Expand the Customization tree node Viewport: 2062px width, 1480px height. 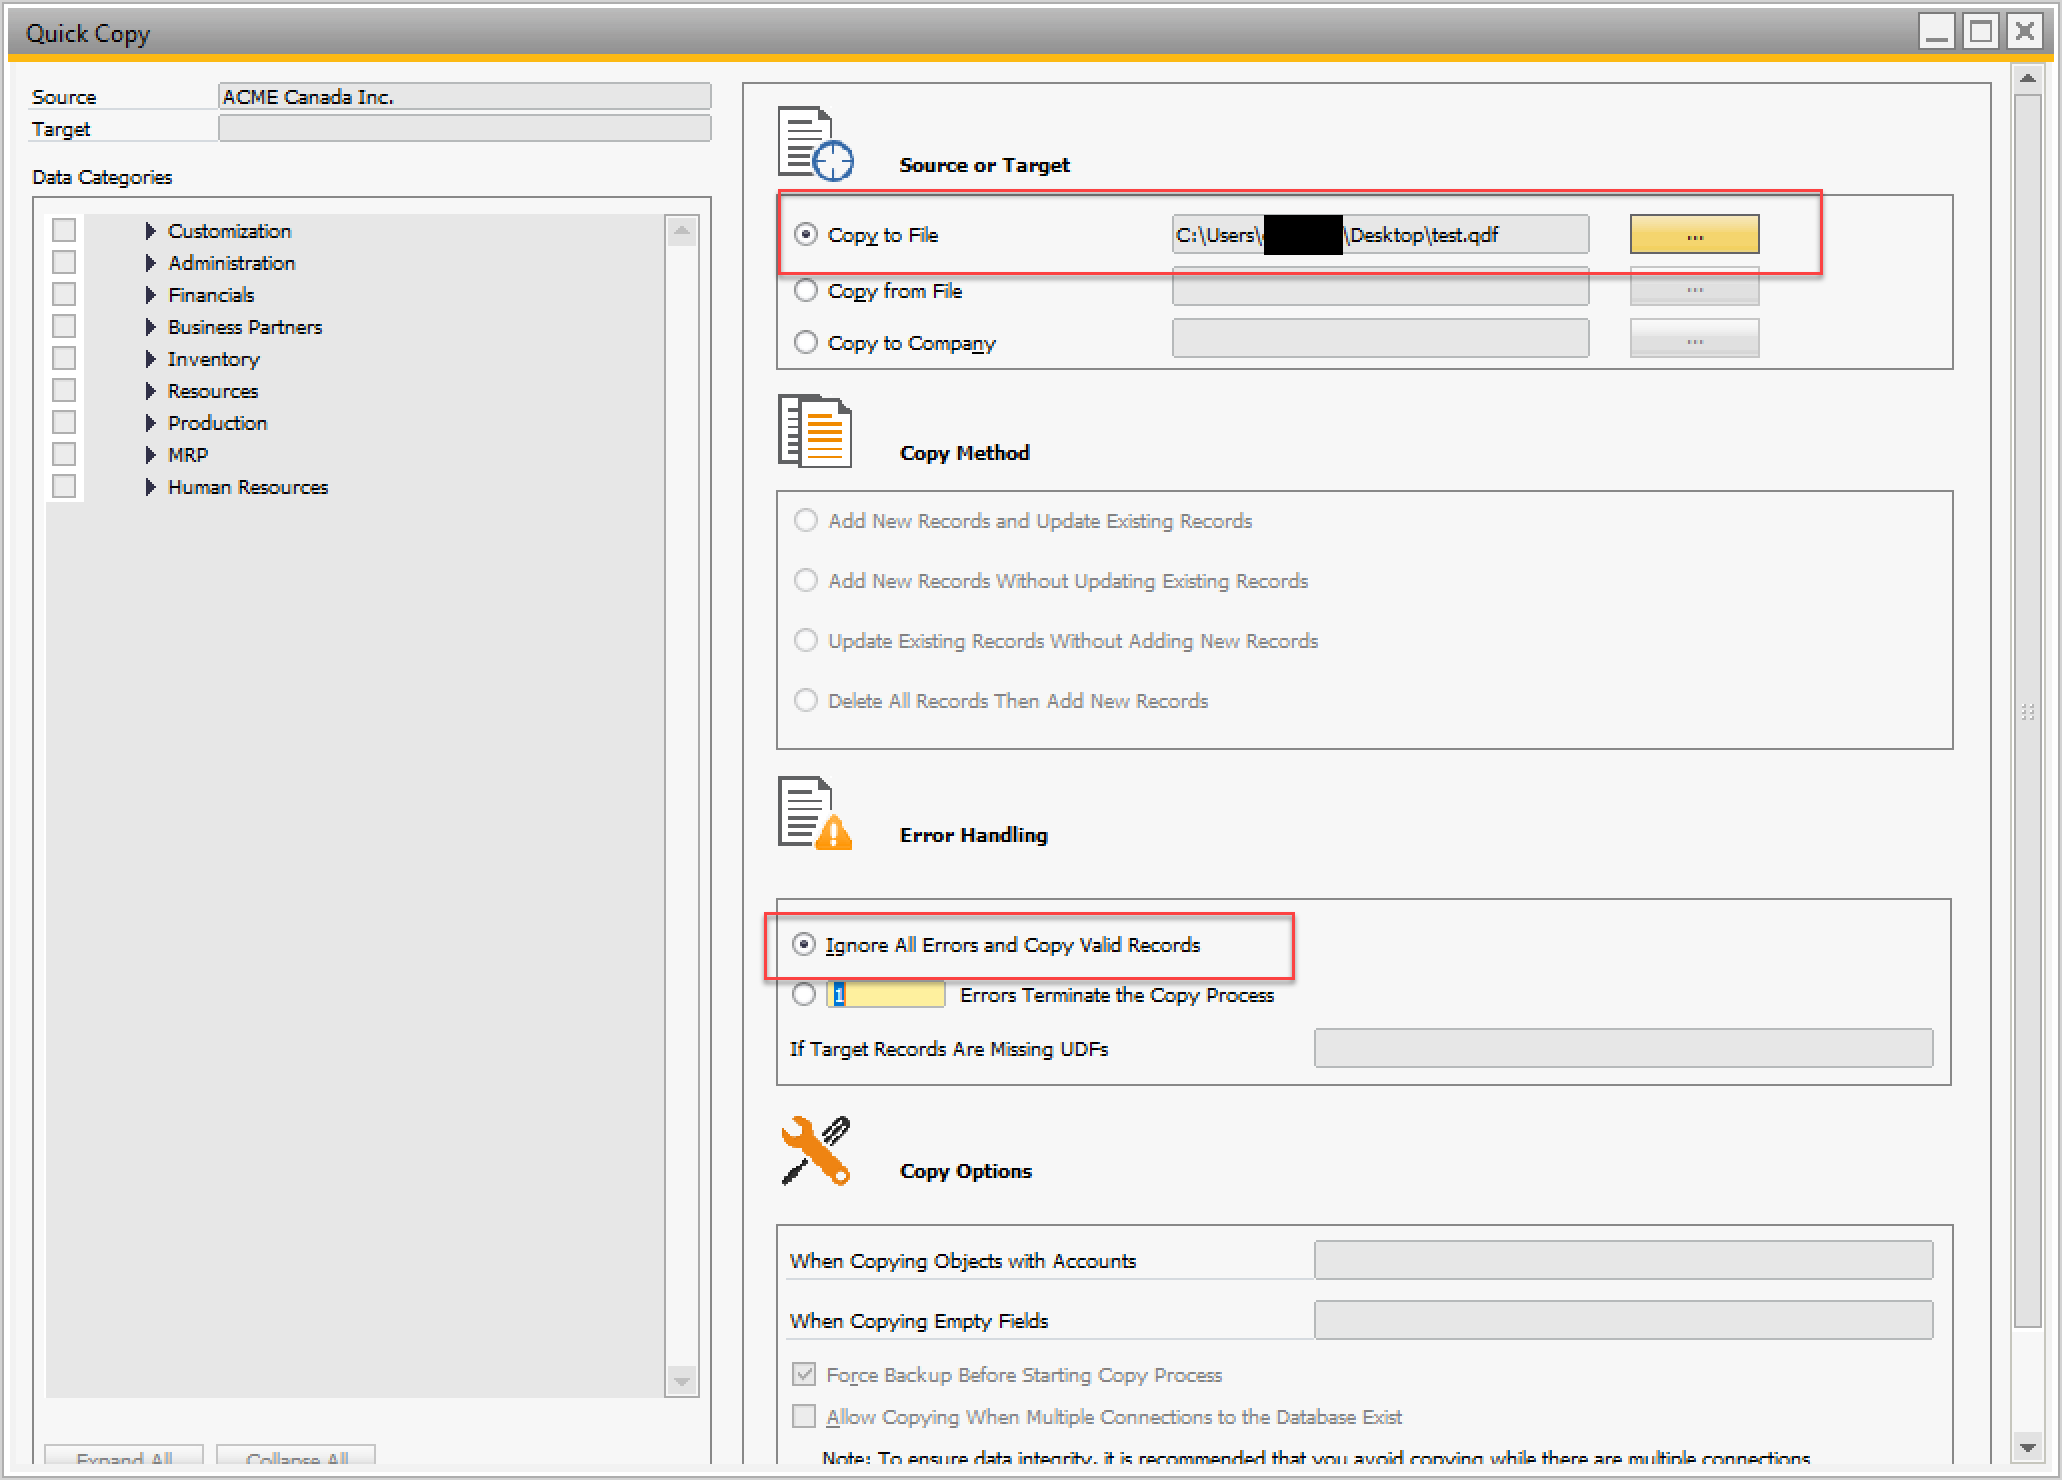pos(150,231)
